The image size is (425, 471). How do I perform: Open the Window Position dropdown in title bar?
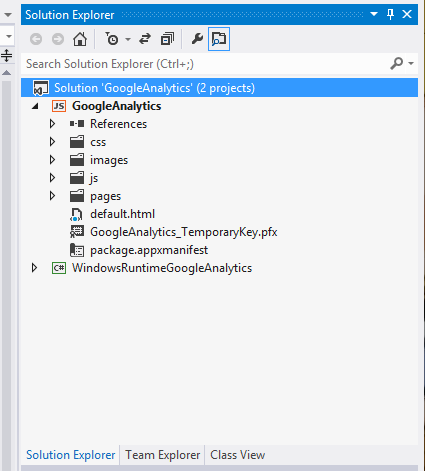click(374, 14)
